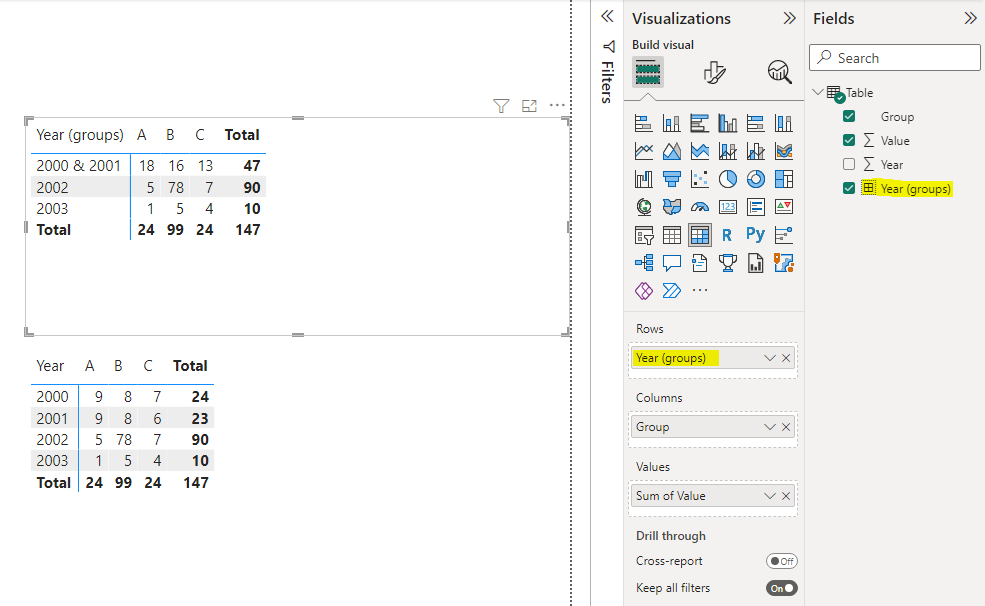Insert a funnel chart visual

672,179
